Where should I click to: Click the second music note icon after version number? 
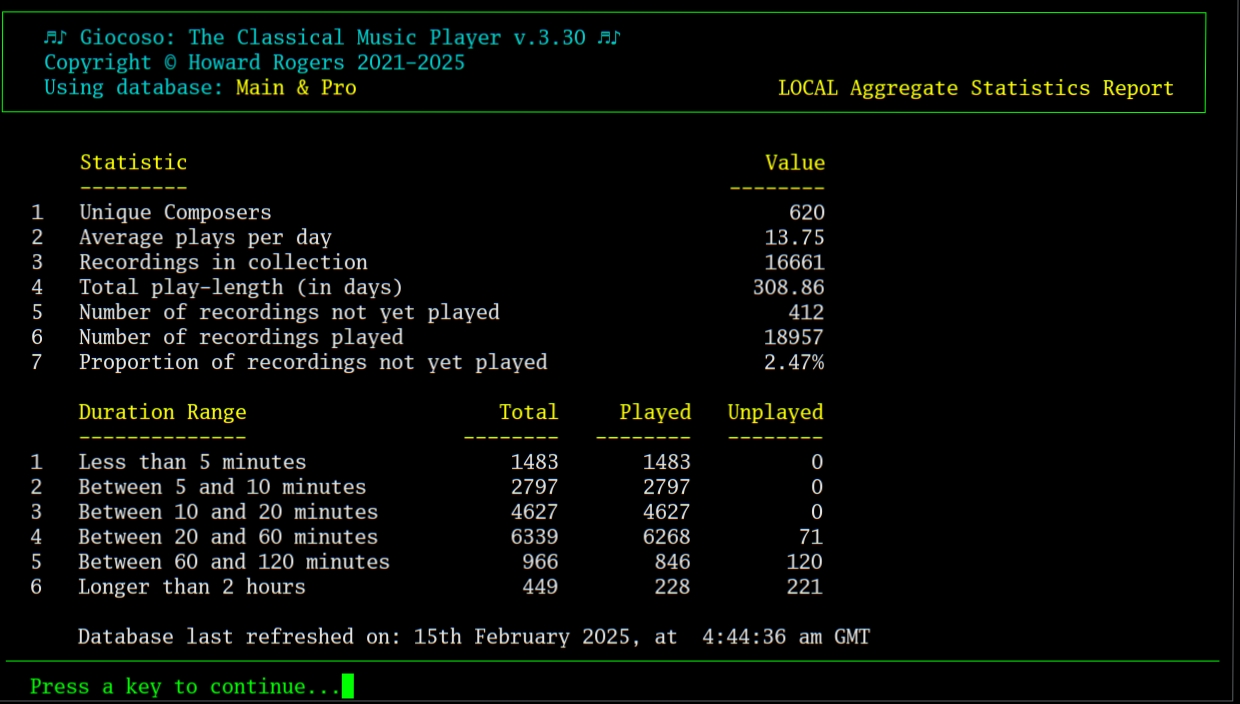pyautogui.click(x=608, y=37)
